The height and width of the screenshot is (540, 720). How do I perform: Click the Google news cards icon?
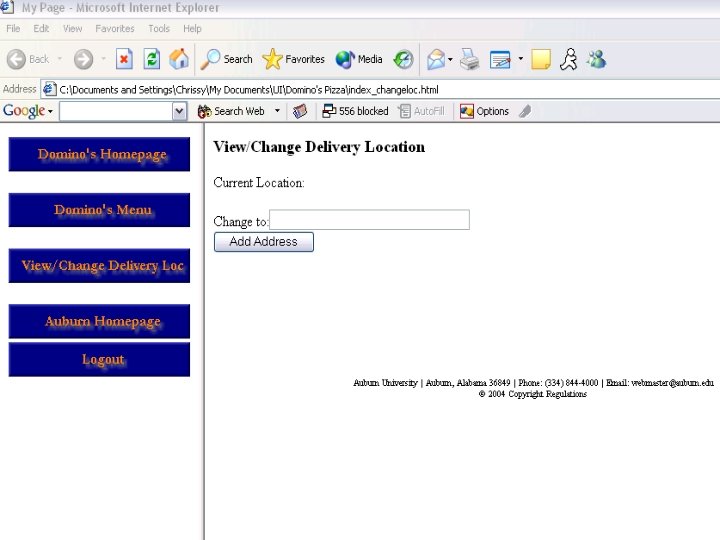pos(300,111)
